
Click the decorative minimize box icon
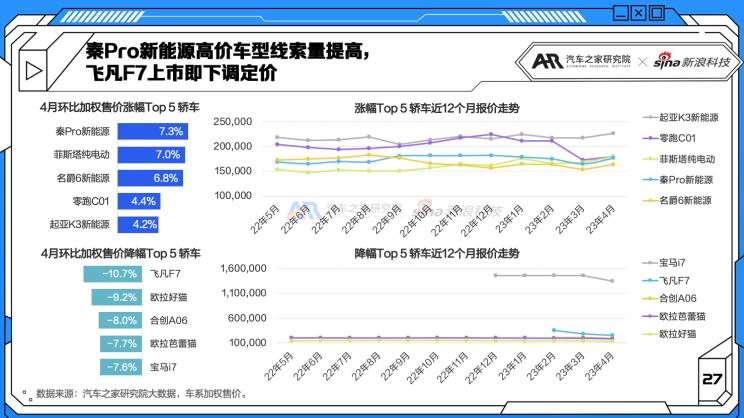(x=620, y=13)
